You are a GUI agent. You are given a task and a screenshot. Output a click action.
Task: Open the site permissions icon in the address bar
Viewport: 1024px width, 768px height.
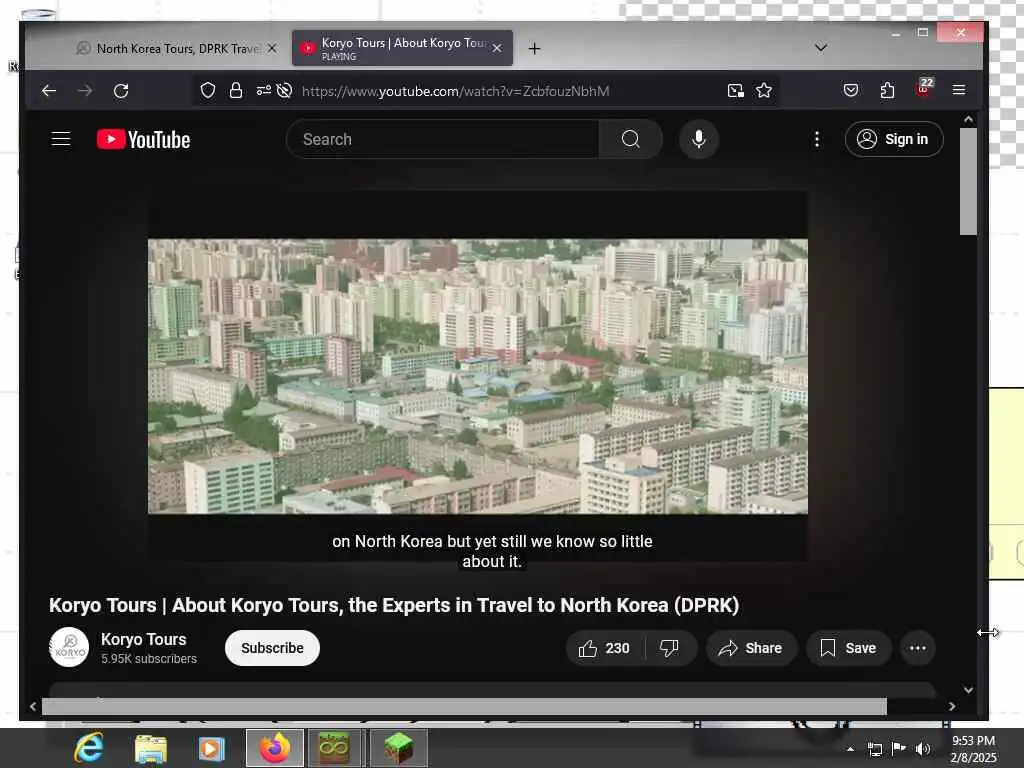(264, 90)
